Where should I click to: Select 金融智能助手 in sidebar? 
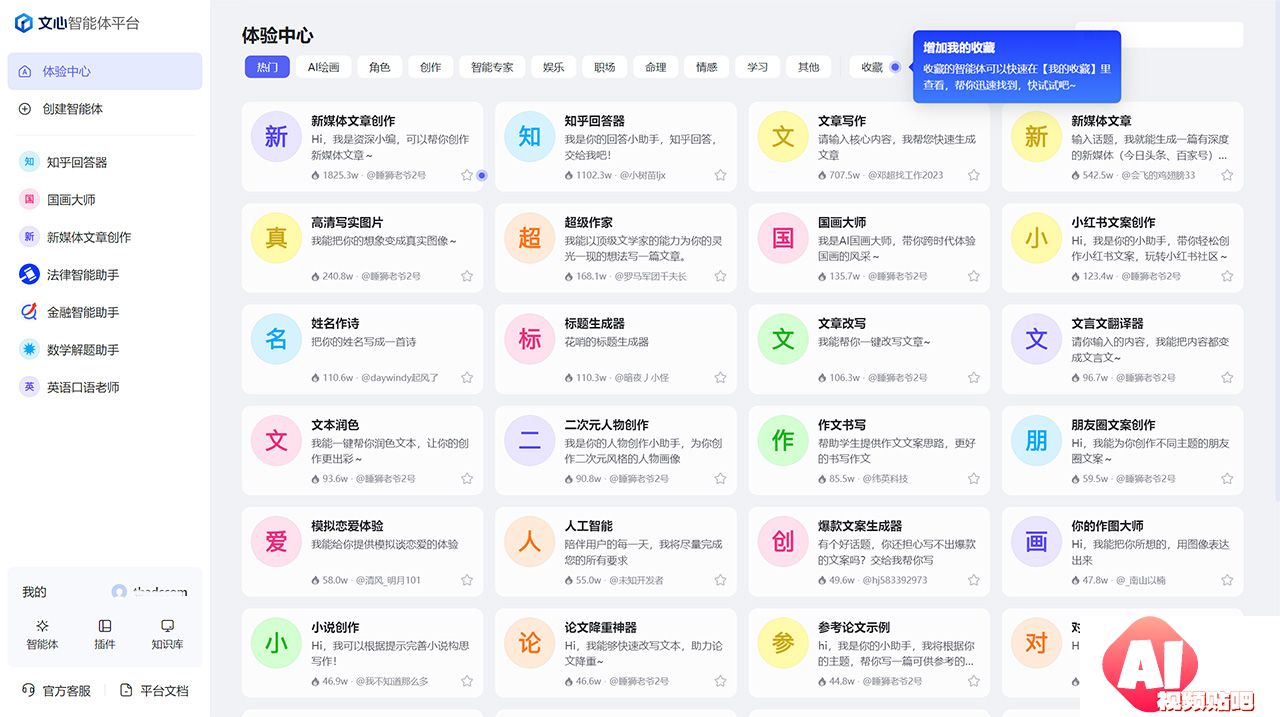point(83,312)
